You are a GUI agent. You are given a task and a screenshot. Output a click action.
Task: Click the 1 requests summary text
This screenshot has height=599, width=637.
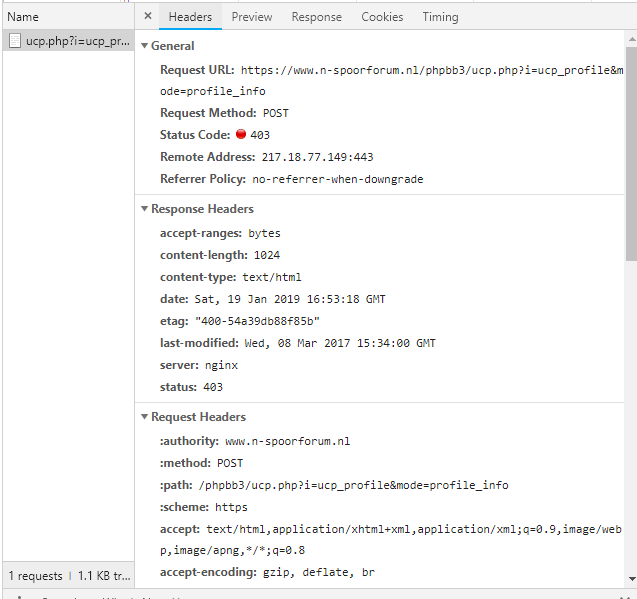[x=35, y=576]
